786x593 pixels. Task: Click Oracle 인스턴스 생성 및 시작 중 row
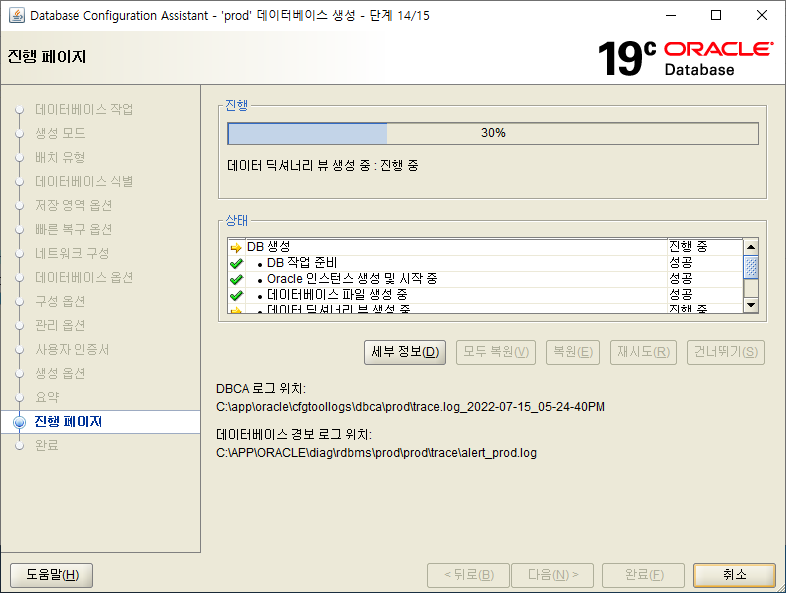click(x=485, y=279)
